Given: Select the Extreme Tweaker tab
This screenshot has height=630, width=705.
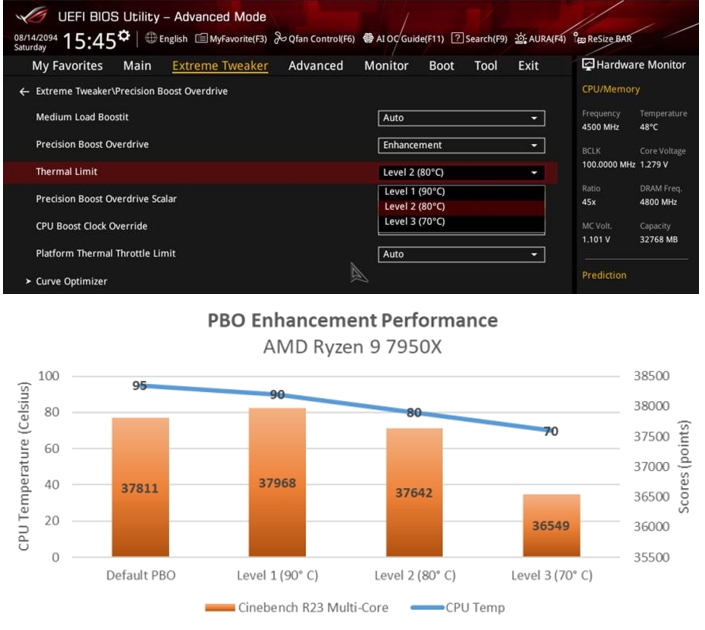Looking at the screenshot, I should (220, 66).
